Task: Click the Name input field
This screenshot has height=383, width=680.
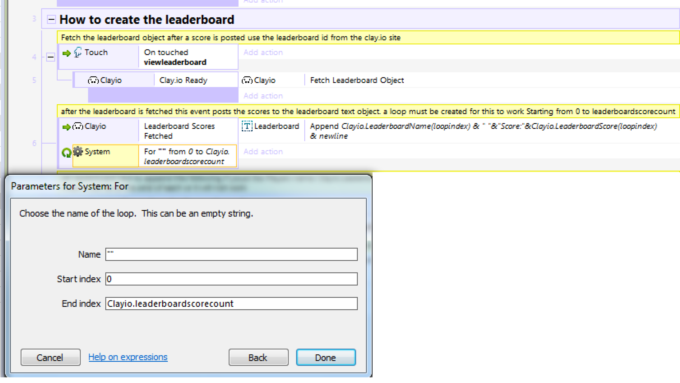Action: click(x=231, y=254)
